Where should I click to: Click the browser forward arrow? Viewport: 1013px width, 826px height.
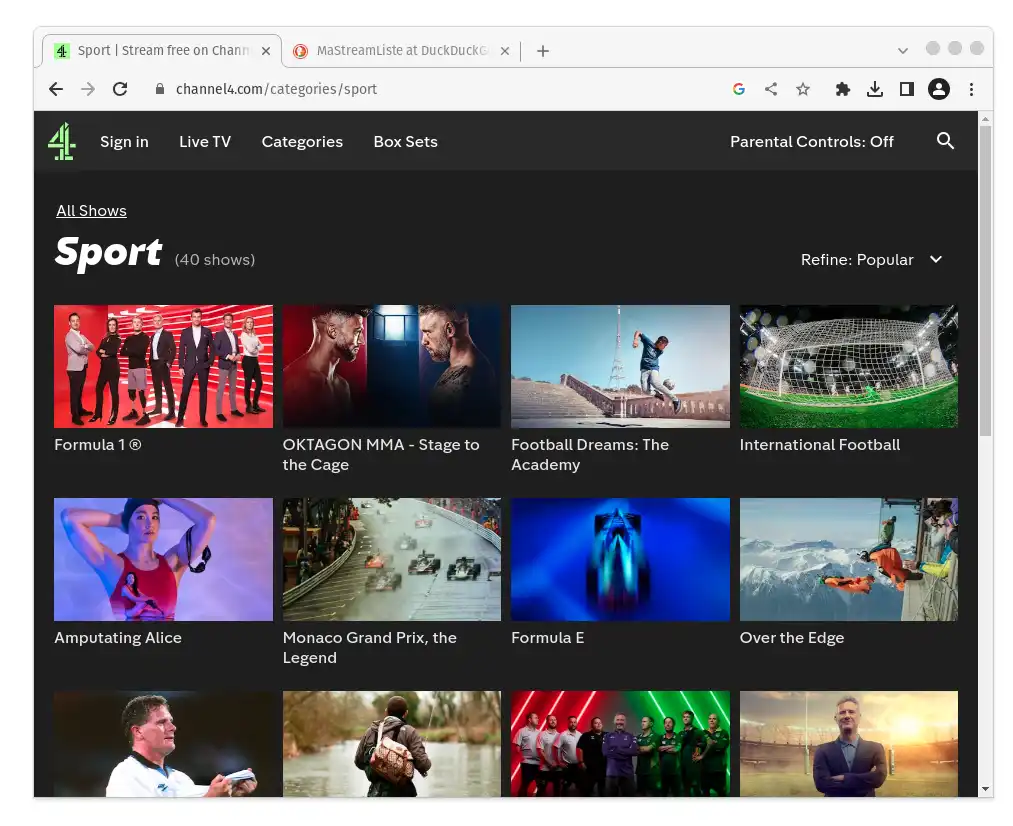(x=88, y=89)
